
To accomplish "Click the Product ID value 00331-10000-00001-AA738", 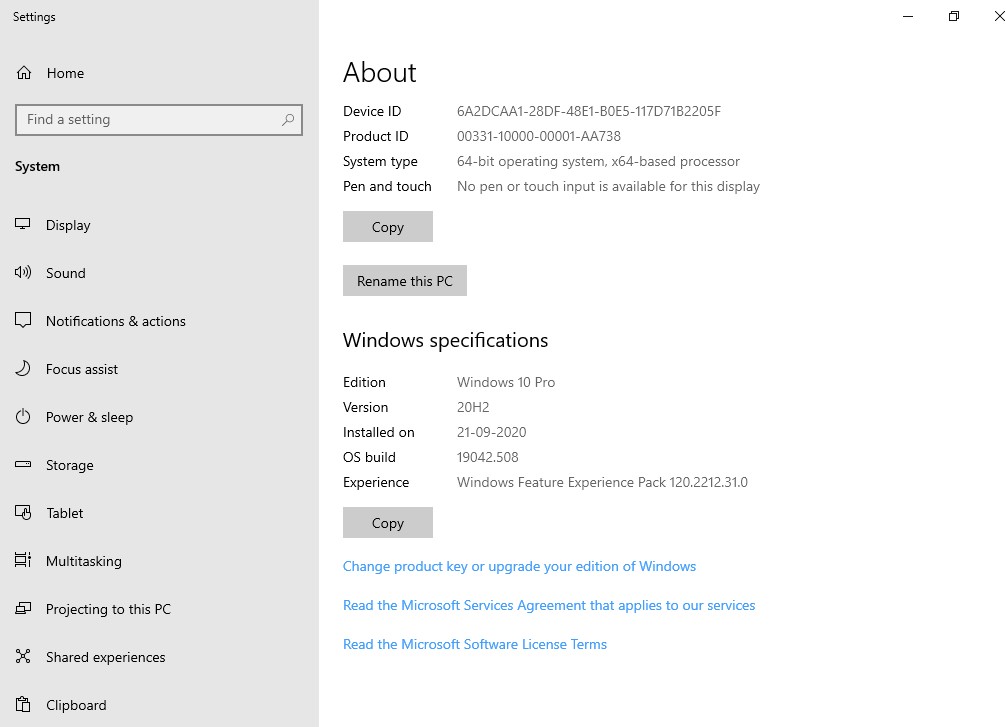I will pos(538,136).
